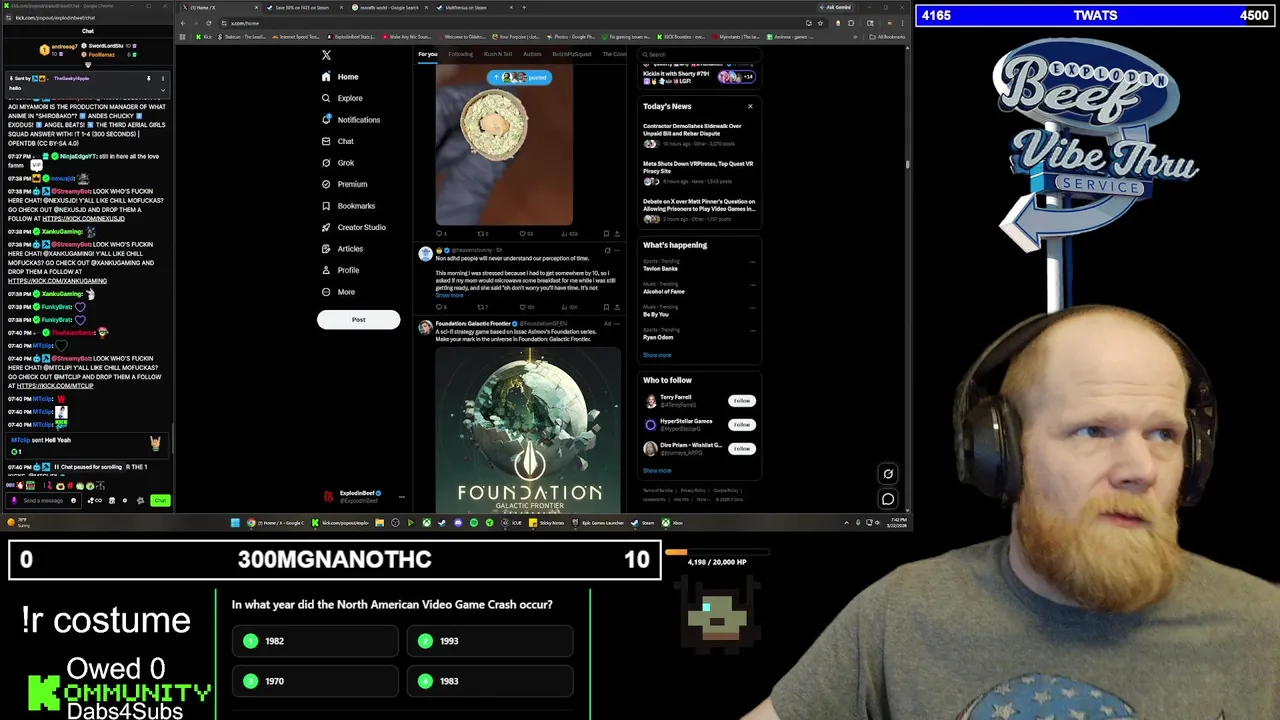This screenshot has height=720, width=1280.
Task: Reload the page in Chrome
Action: coord(208,23)
